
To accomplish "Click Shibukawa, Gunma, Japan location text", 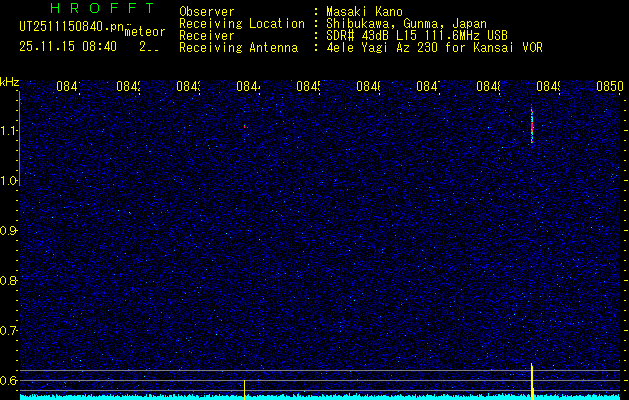I will click(x=406, y=24).
